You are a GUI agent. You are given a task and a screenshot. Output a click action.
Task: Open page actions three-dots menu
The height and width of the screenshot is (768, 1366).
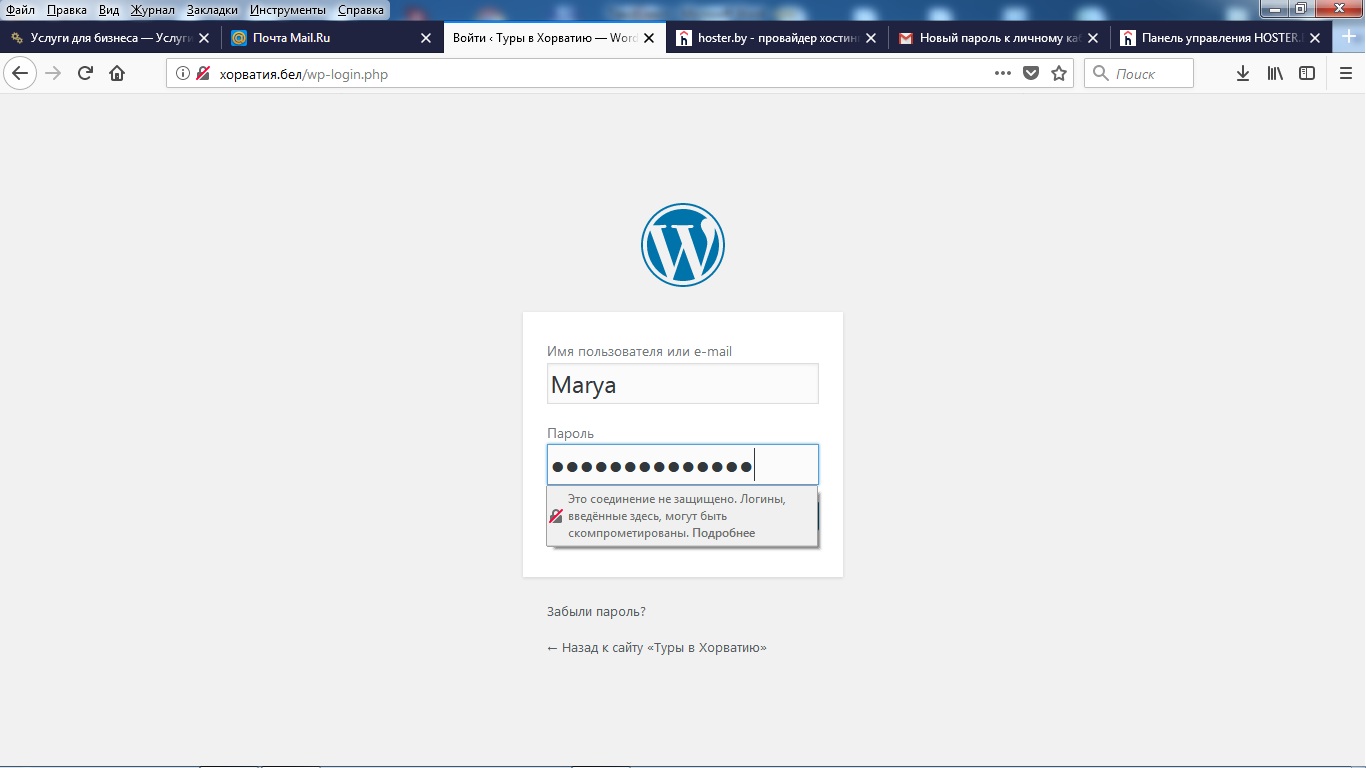[x=1003, y=73]
